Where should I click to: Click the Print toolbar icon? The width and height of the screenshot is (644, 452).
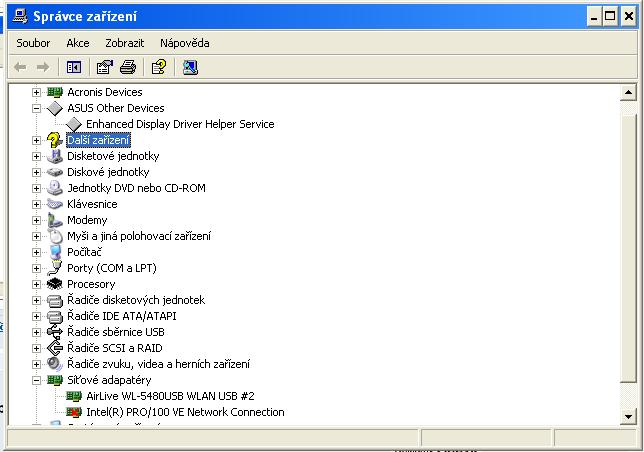pos(128,67)
